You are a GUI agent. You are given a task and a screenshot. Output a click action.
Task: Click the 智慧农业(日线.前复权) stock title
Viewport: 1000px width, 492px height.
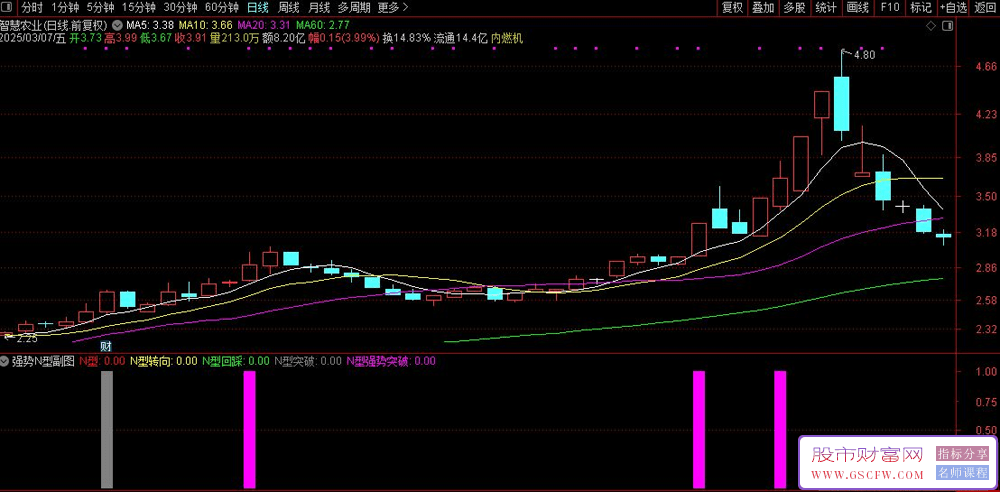[x=55, y=26]
